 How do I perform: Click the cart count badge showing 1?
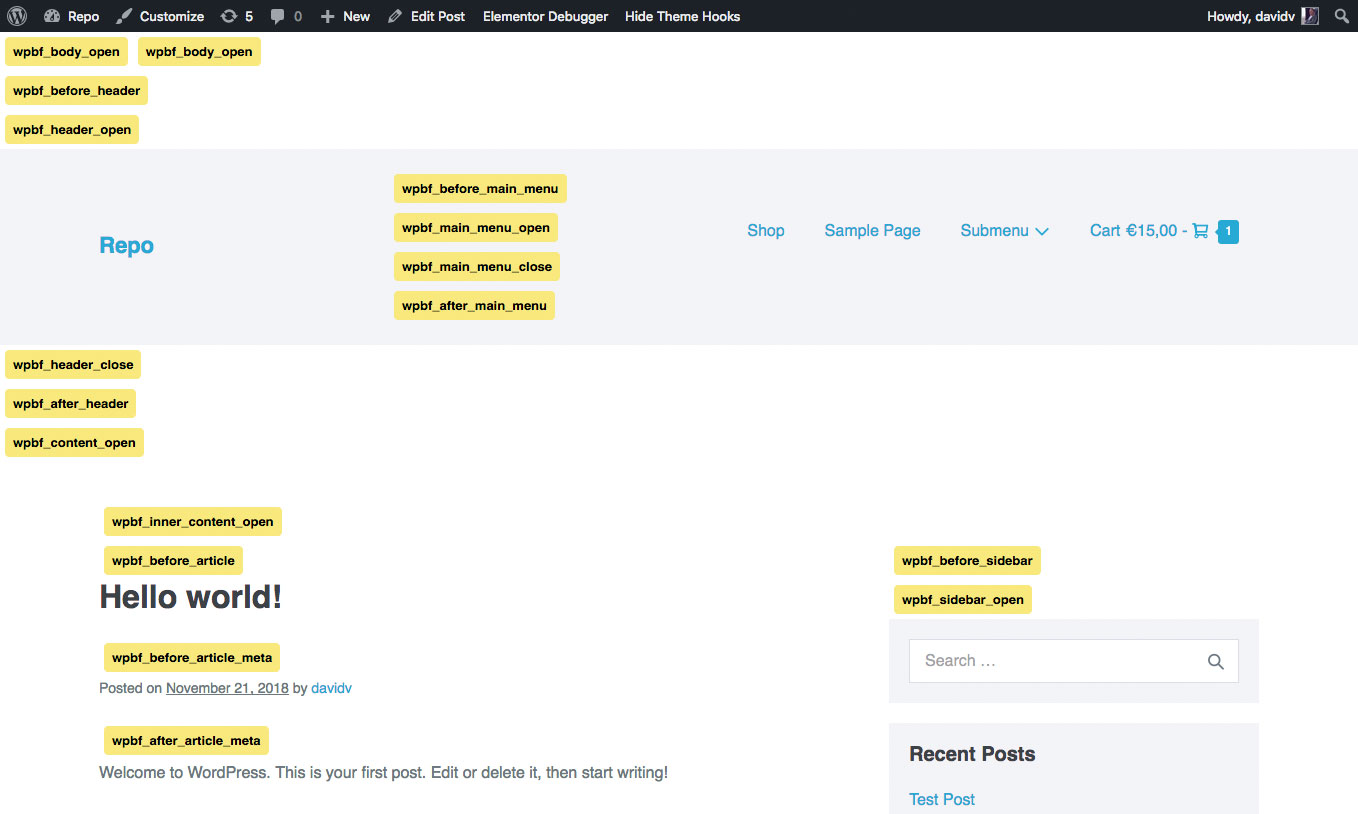1228,232
